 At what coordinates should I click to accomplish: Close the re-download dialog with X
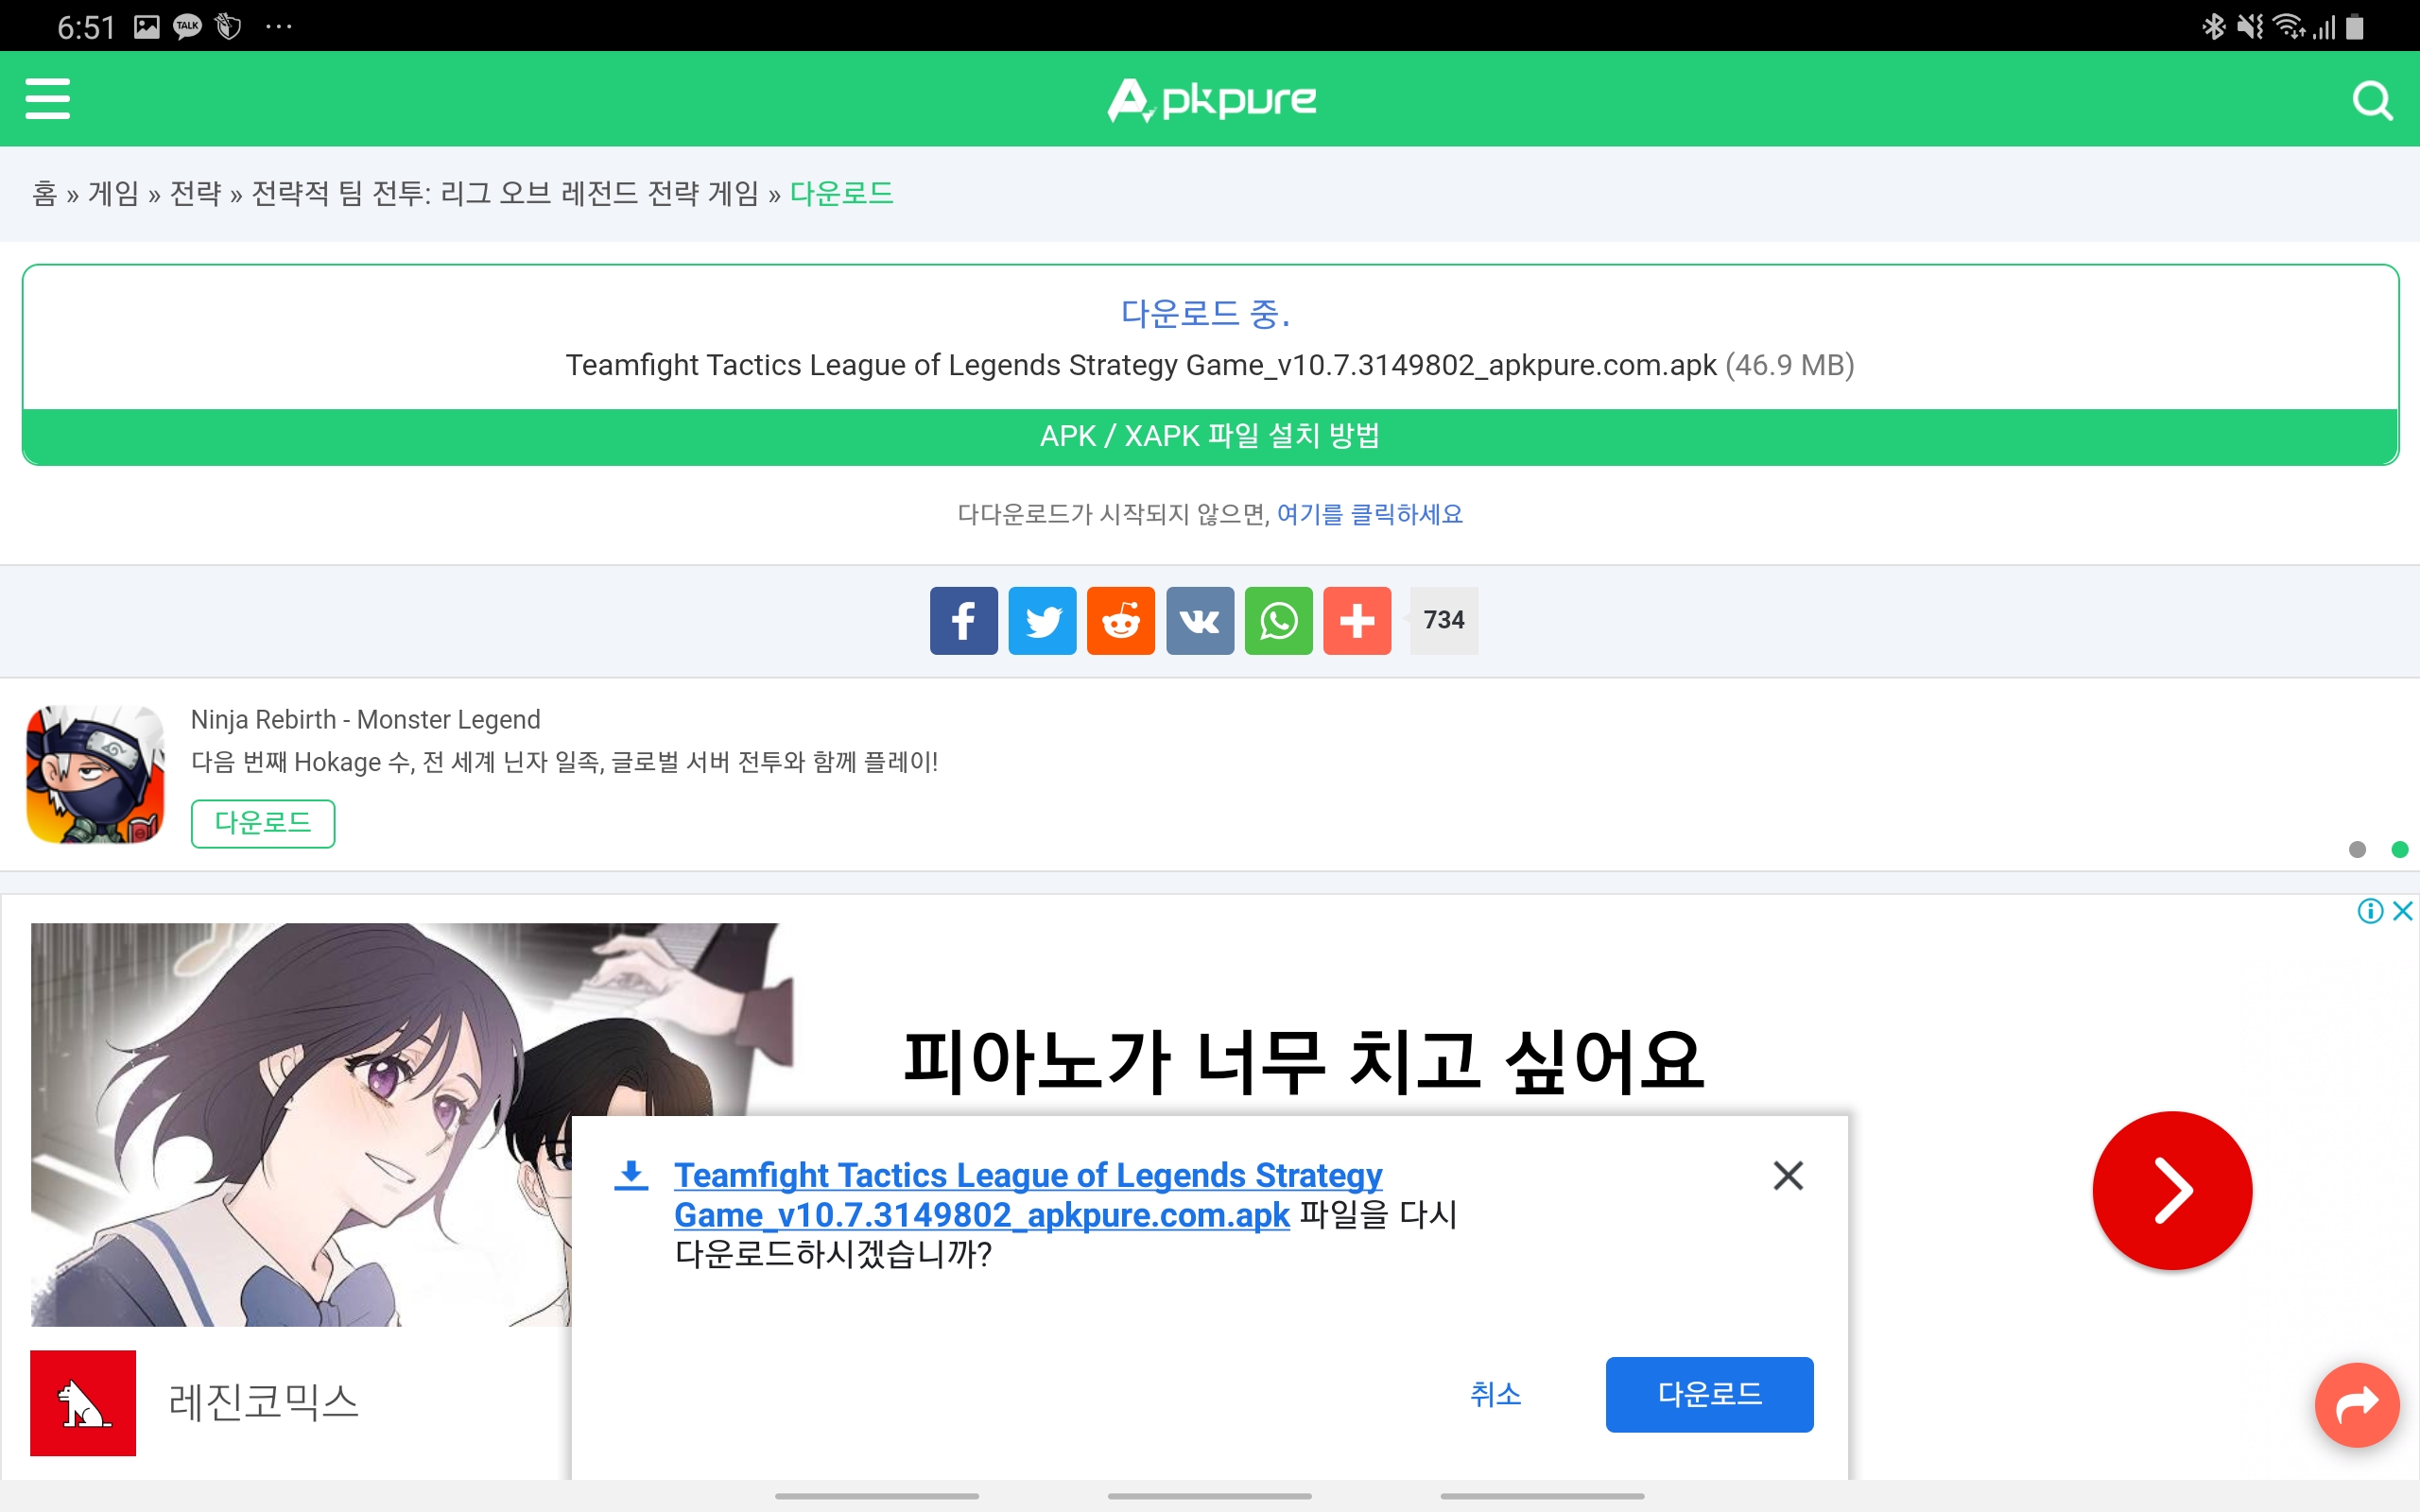click(x=1787, y=1175)
